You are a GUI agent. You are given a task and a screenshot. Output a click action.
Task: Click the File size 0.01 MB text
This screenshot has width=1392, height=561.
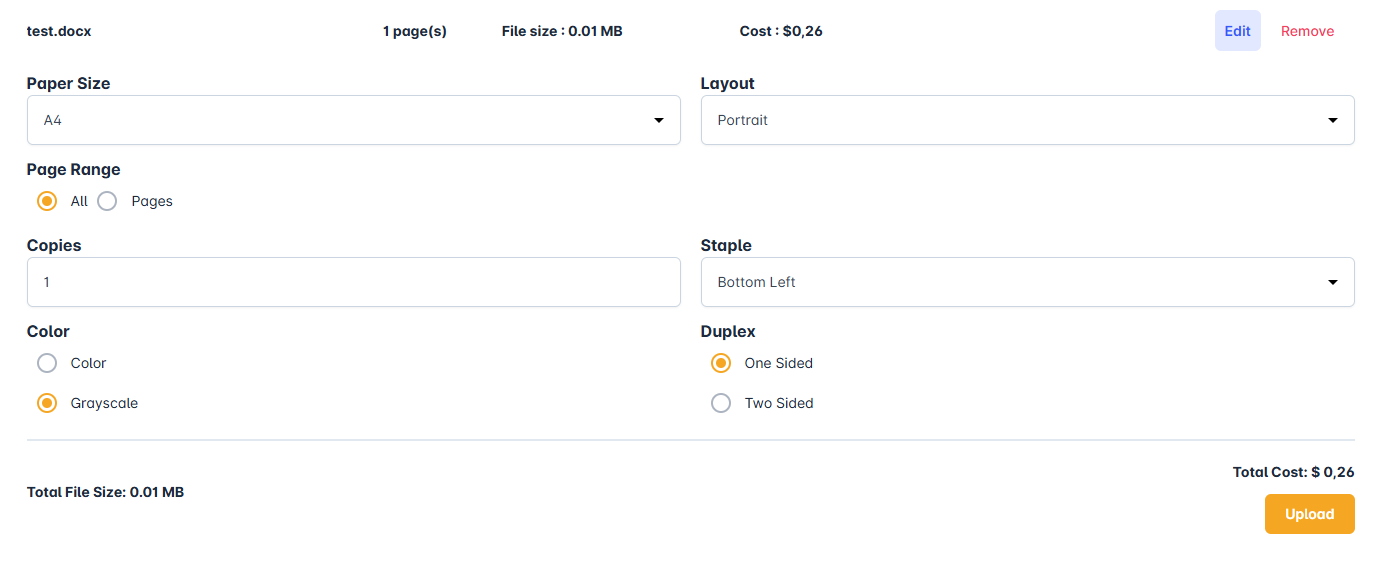click(x=562, y=31)
